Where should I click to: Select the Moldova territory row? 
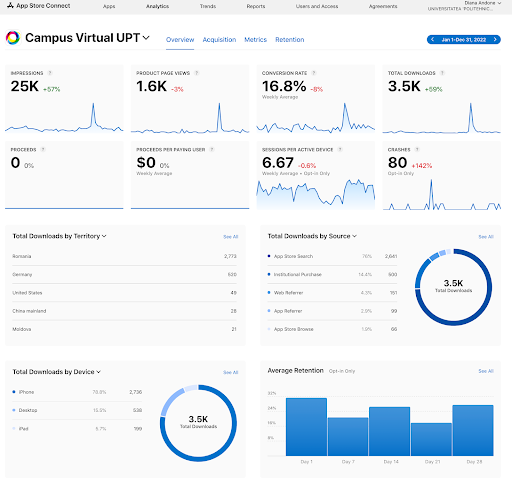pyautogui.click(x=124, y=329)
